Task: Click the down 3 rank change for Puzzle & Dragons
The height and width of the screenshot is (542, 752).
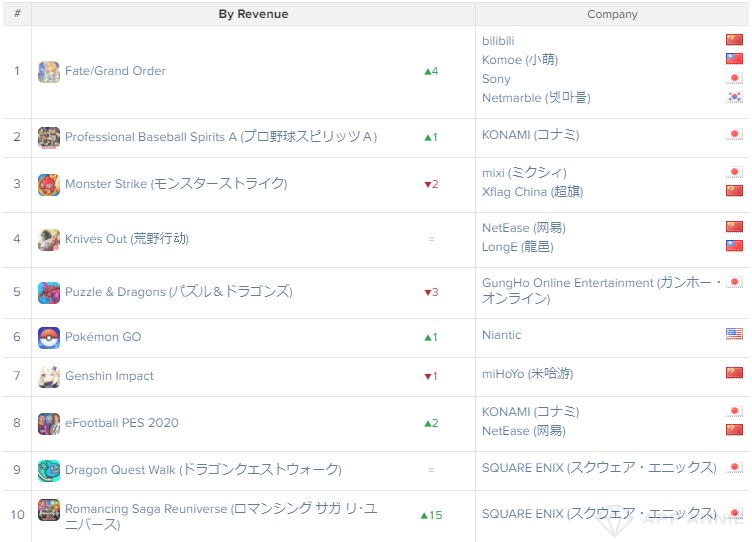Action: [x=431, y=292]
